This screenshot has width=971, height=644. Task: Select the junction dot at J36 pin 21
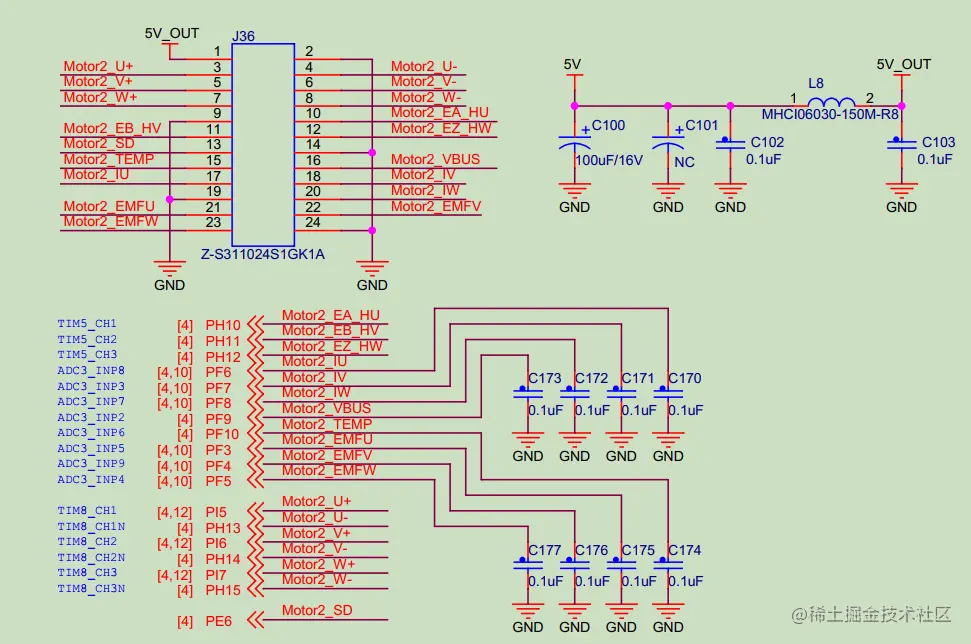click(170, 199)
